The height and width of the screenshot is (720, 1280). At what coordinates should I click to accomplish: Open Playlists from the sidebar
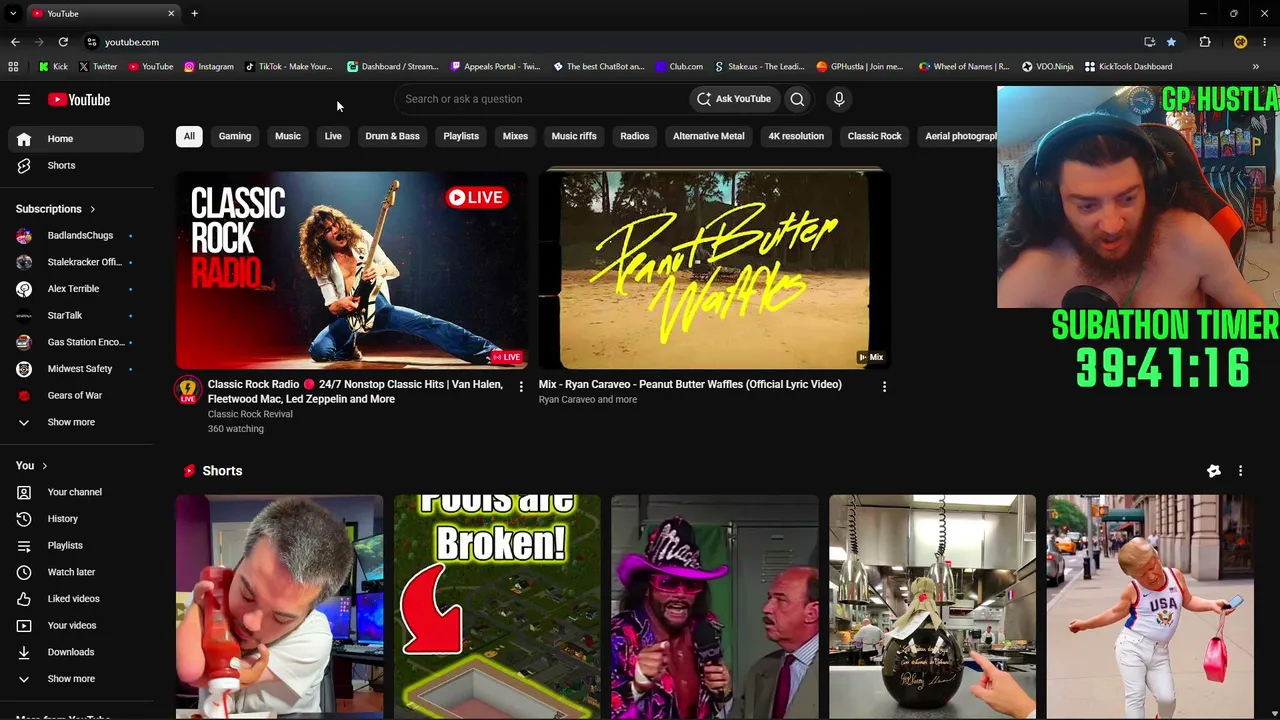tap(76, 545)
